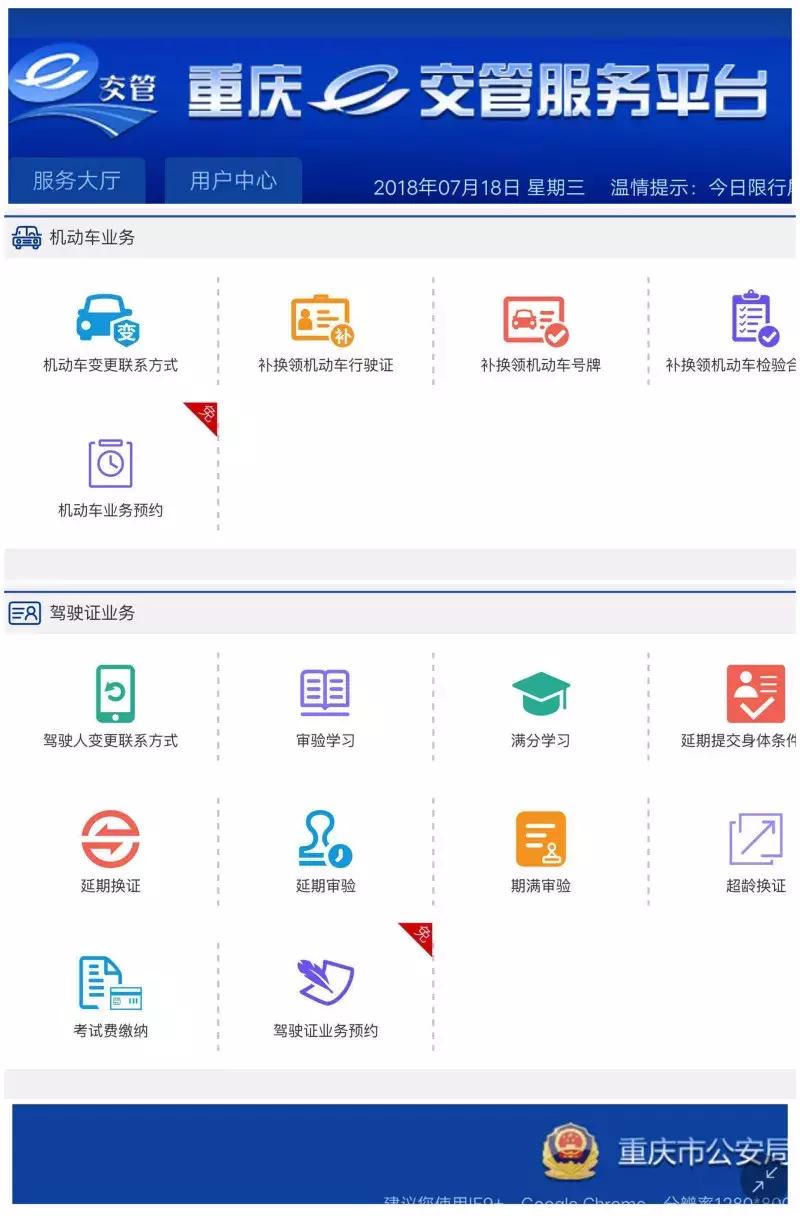Select 延期换证 icon
The height and width of the screenshot is (1216, 800).
[112, 838]
